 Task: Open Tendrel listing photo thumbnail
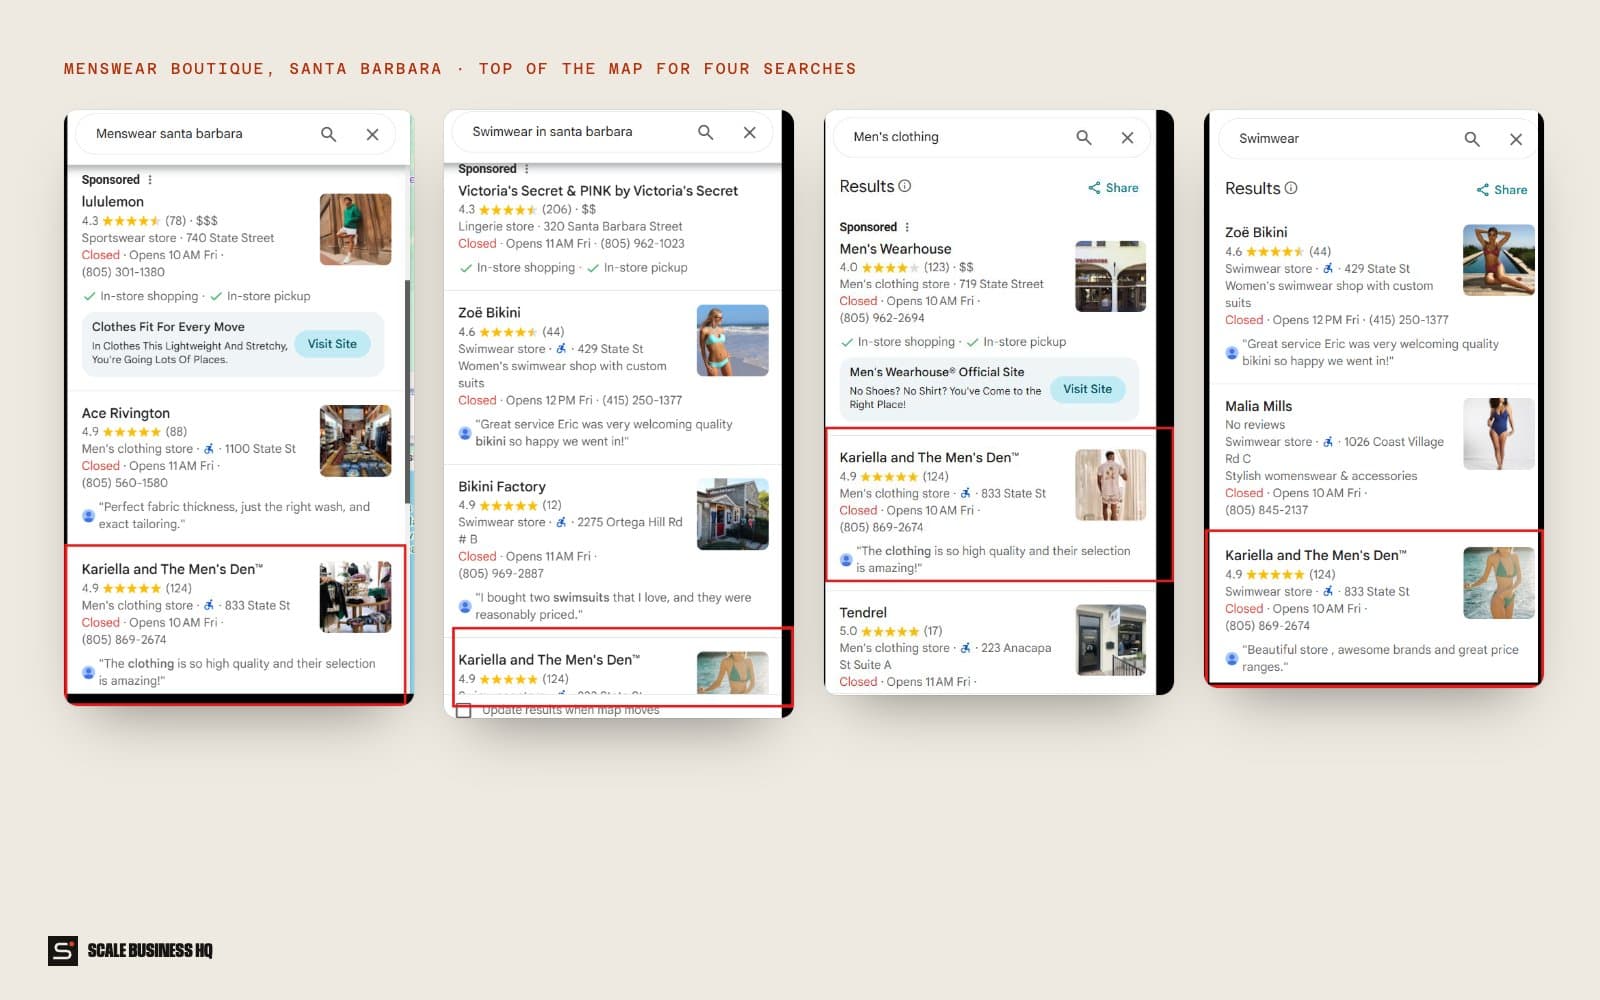click(1110, 640)
